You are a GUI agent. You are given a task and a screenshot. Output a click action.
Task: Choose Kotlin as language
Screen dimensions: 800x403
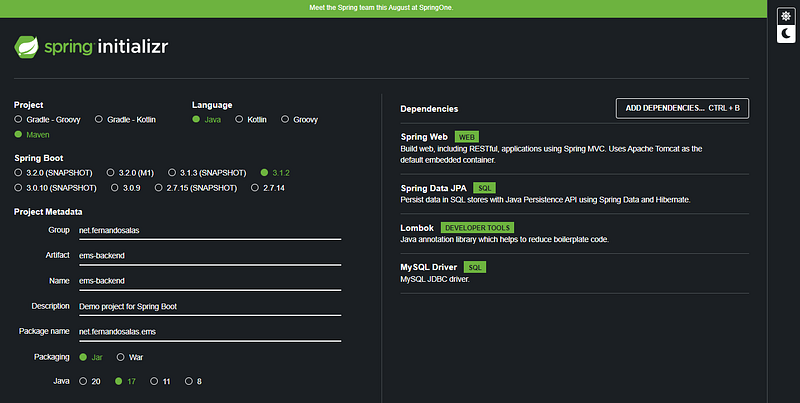[251, 119]
